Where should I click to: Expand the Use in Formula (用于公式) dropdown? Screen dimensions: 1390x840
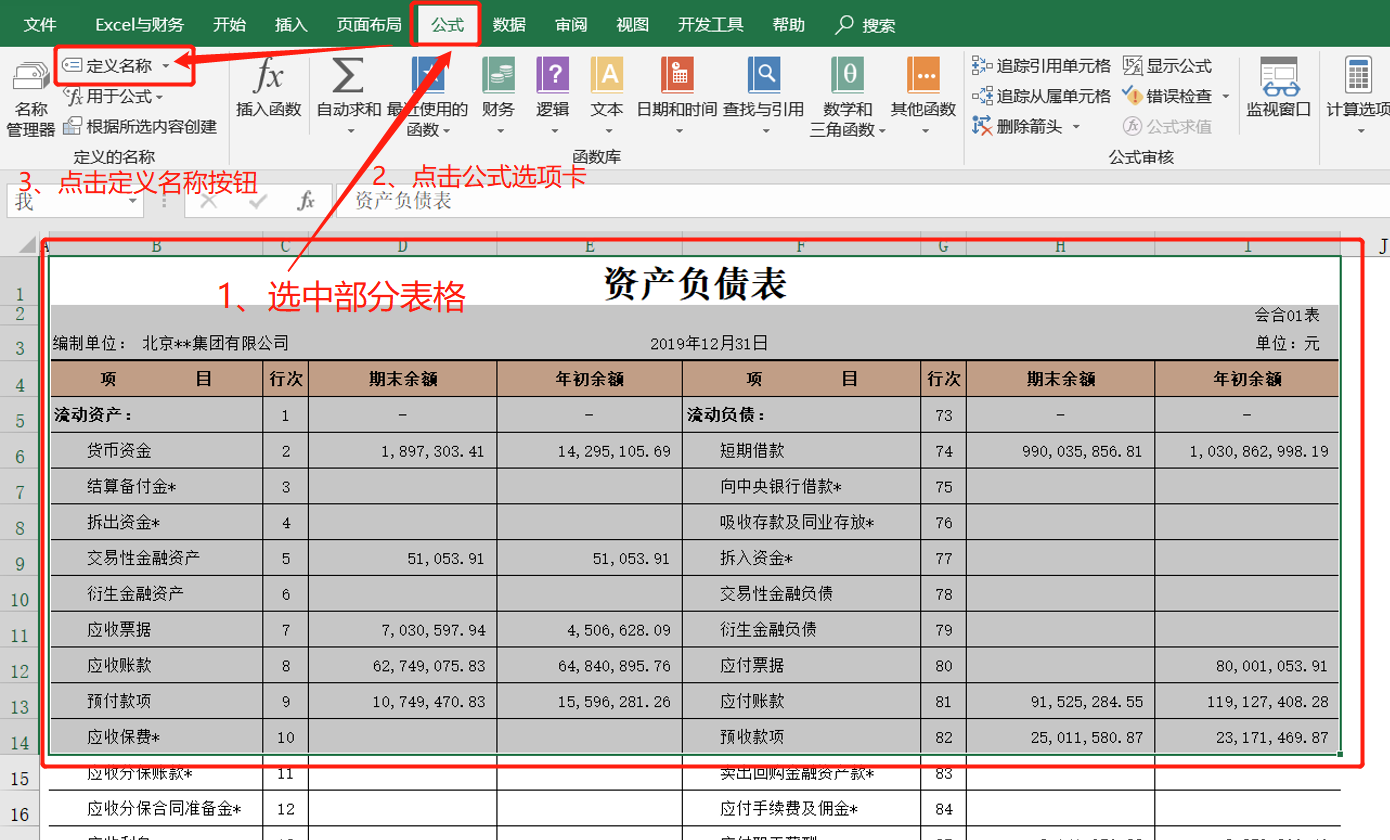point(159,96)
